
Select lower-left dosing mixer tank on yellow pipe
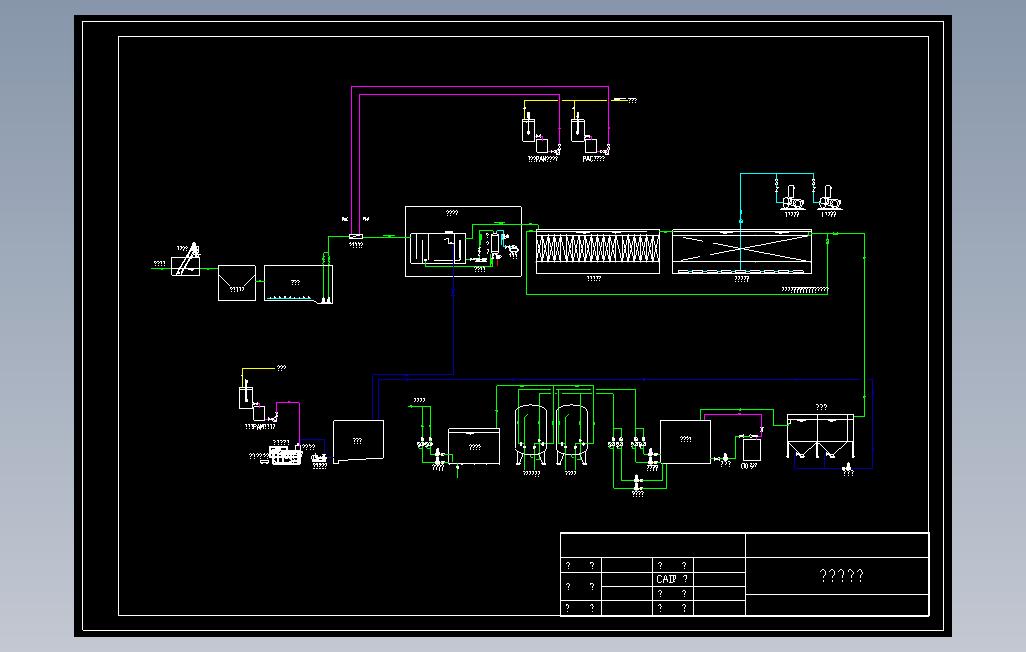pyautogui.click(x=246, y=397)
